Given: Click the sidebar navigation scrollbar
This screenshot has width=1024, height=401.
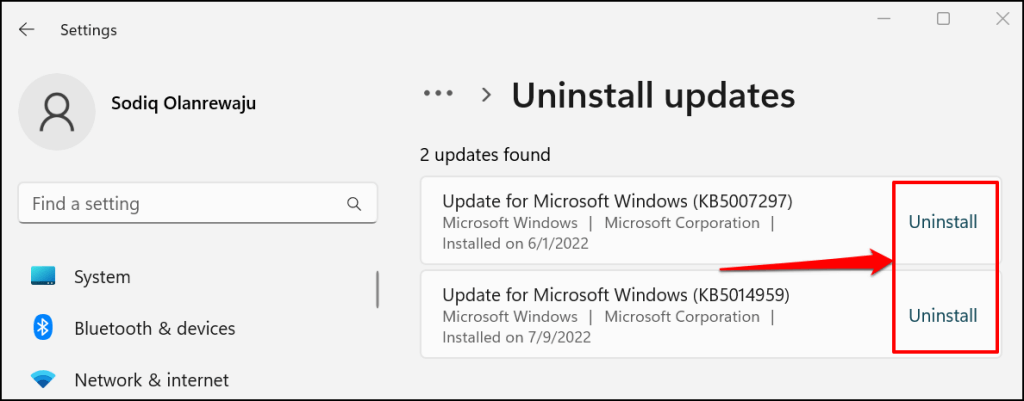Looking at the screenshot, I should [377, 289].
